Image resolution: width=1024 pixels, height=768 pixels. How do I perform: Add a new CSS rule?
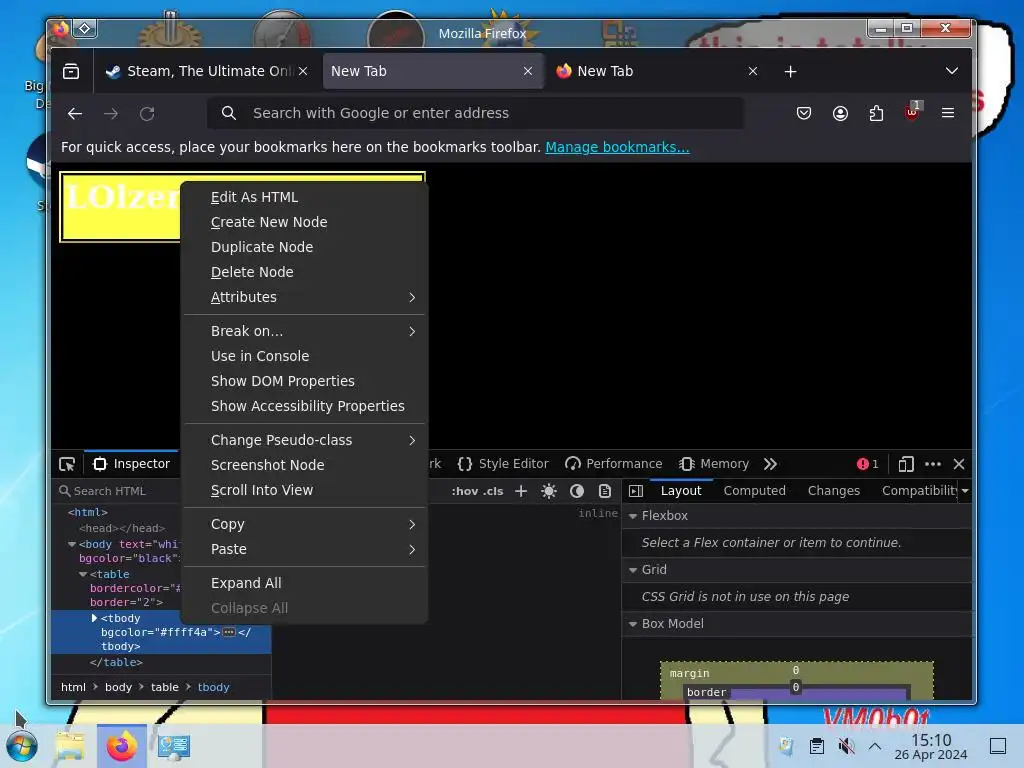click(x=521, y=491)
